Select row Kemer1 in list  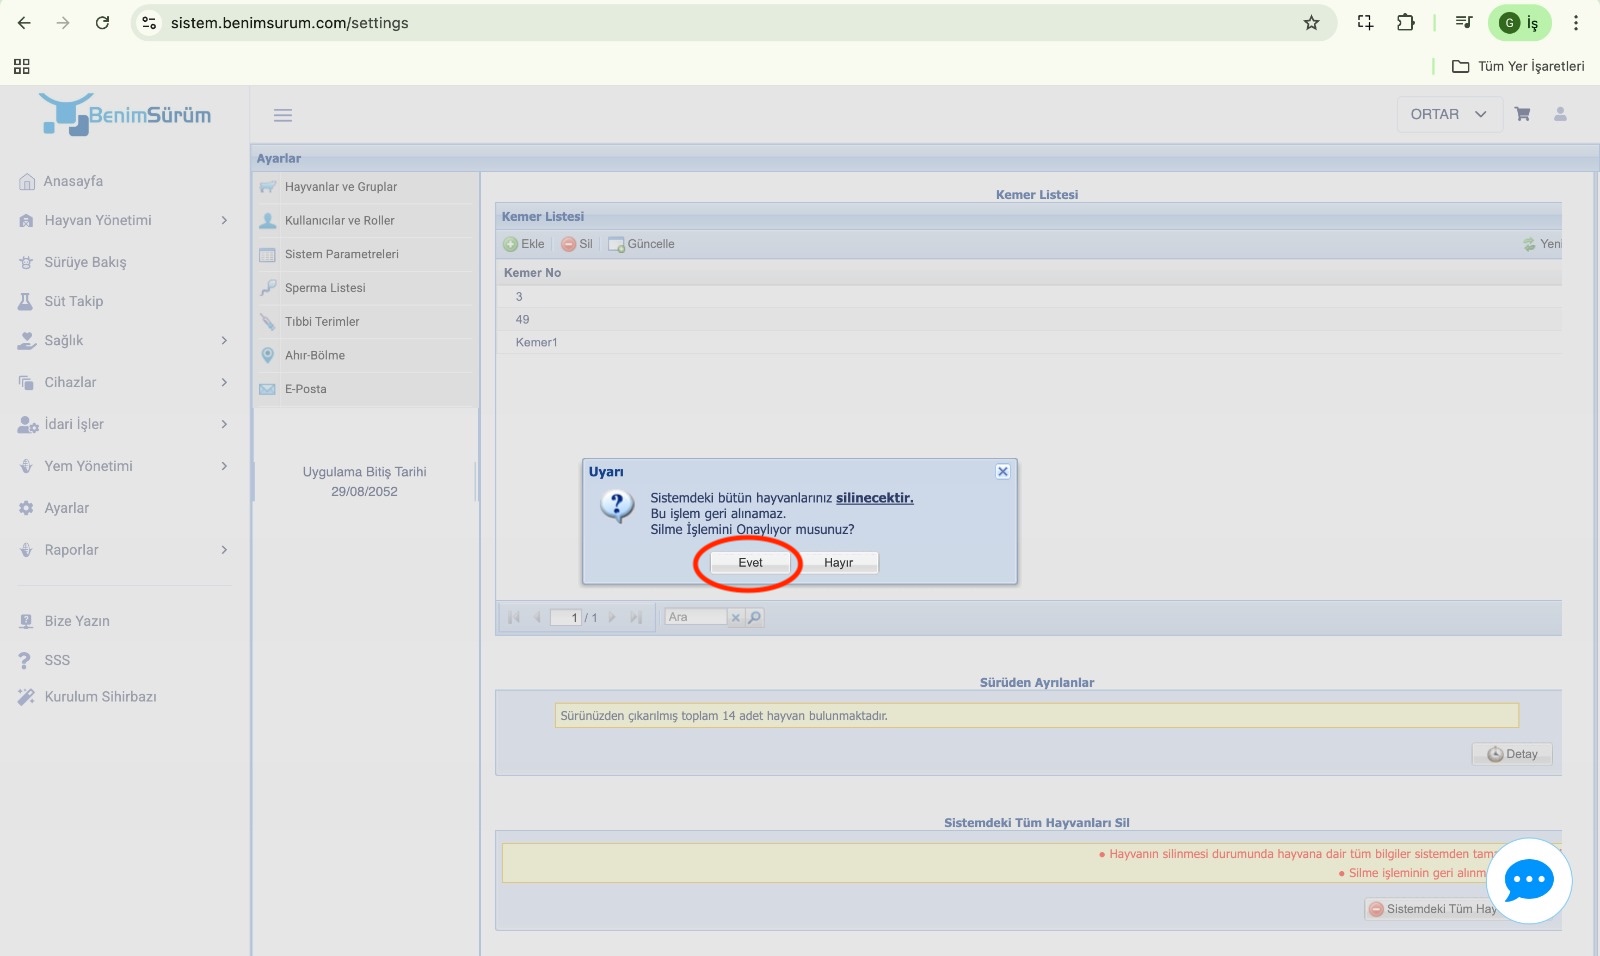pyautogui.click(x=537, y=342)
